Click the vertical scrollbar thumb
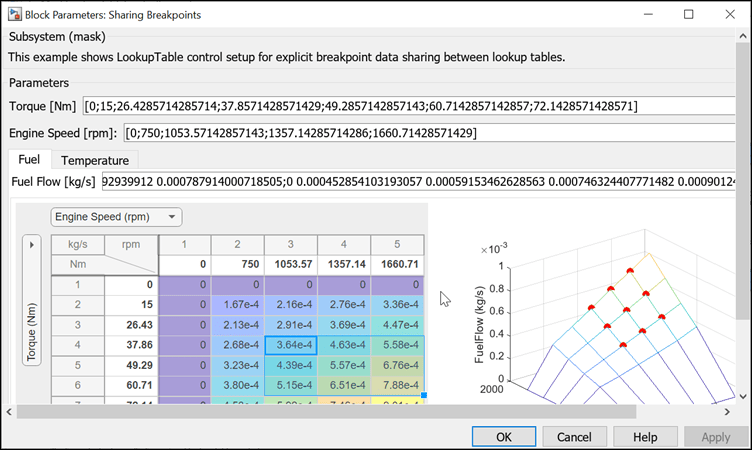The width and height of the screenshot is (752, 450). point(743,181)
